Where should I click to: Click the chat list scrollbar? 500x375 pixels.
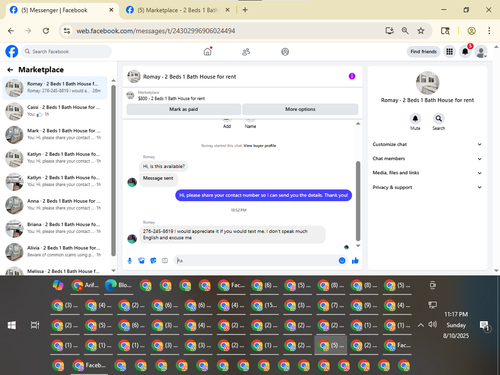[x=113, y=170]
